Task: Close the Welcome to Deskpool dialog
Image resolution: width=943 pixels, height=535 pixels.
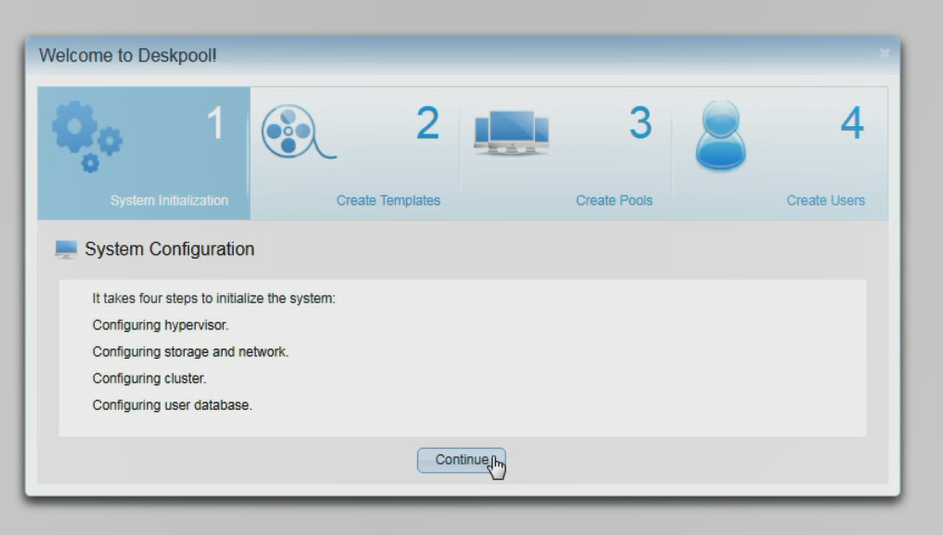Action: [884, 54]
